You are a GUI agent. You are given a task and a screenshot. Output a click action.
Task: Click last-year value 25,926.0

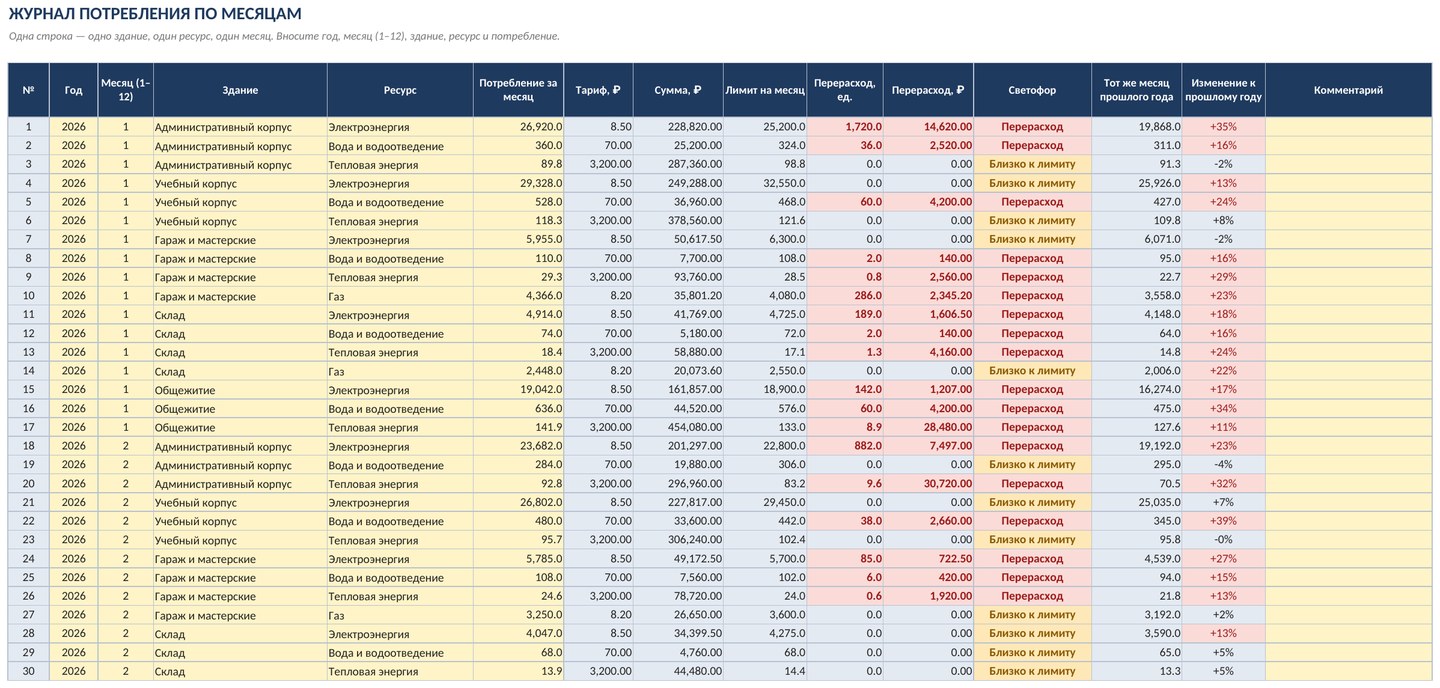click(x=1136, y=183)
